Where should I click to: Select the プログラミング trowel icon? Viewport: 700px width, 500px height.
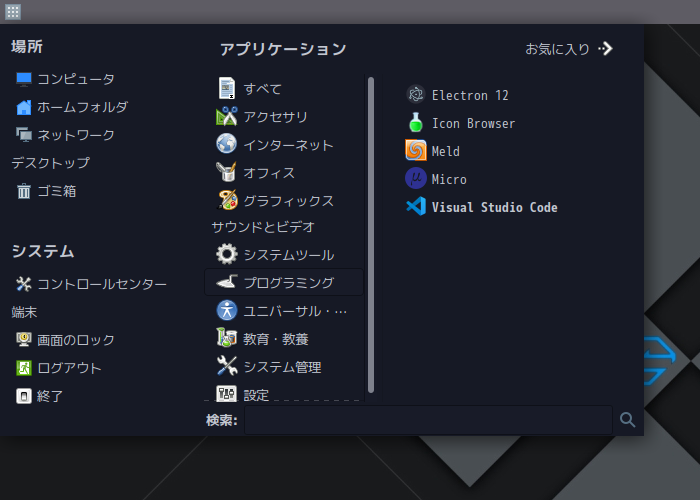[x=227, y=282]
